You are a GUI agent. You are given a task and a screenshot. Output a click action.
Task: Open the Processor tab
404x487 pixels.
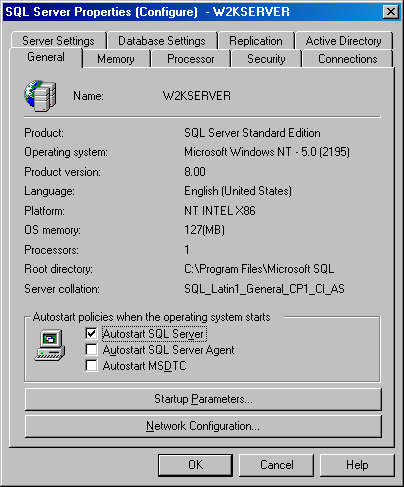(190, 59)
